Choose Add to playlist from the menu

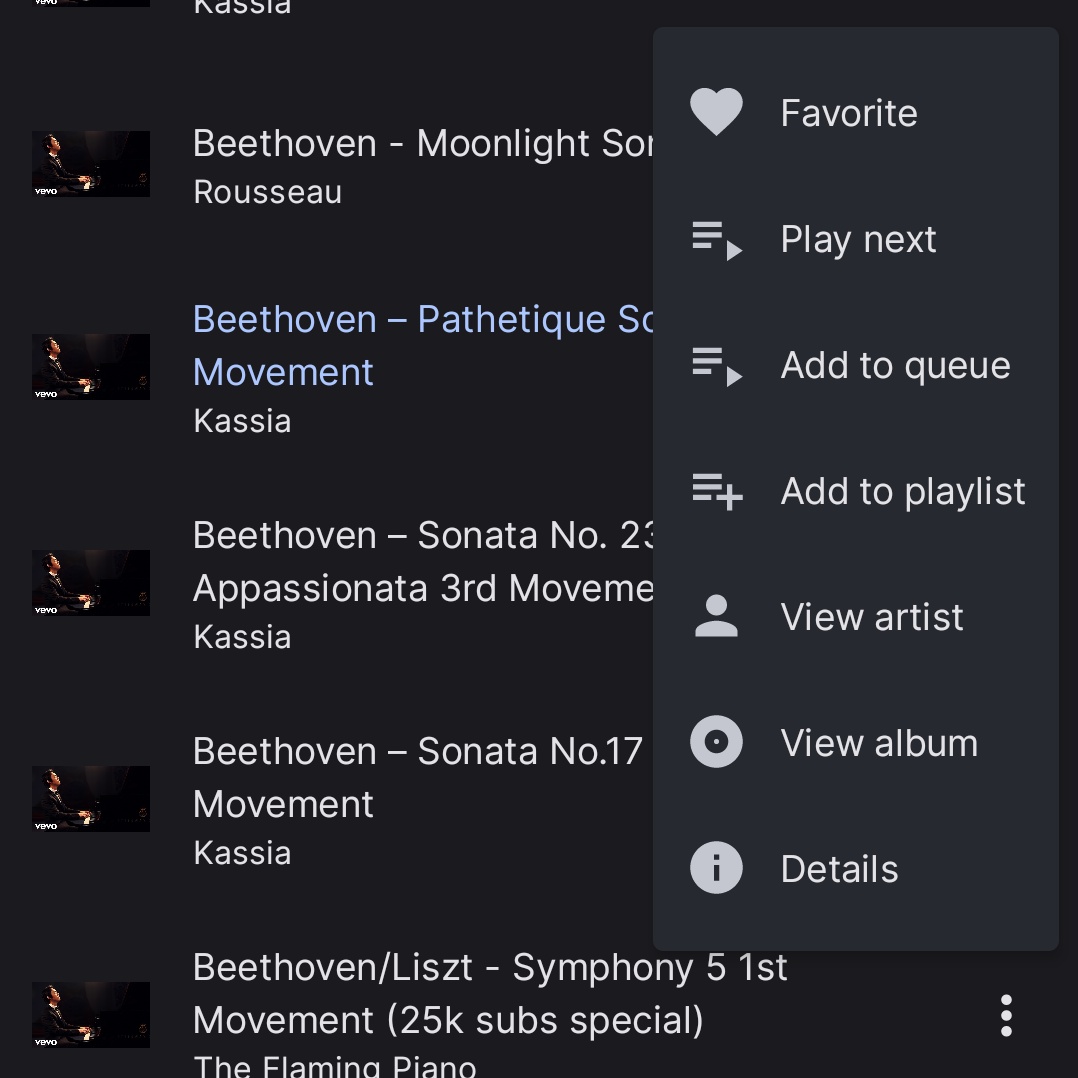(x=902, y=491)
